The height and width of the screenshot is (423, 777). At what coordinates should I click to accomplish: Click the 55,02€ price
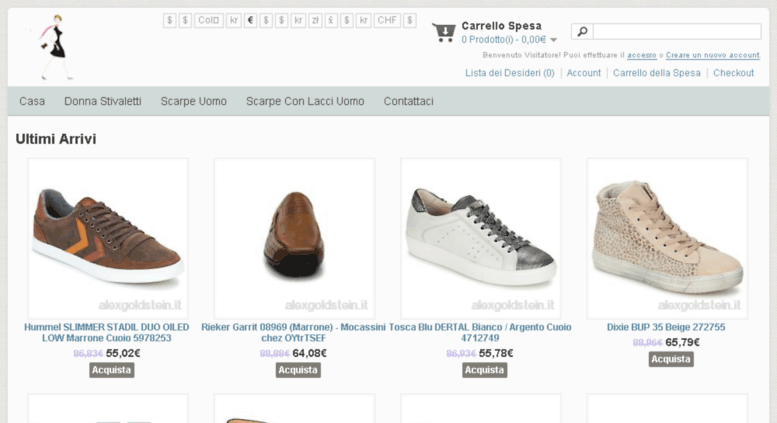click(x=123, y=353)
